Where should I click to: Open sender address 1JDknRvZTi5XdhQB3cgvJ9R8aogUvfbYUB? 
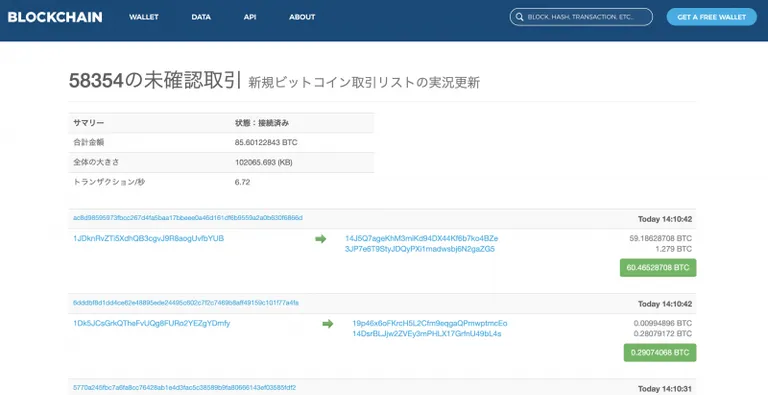pos(148,238)
